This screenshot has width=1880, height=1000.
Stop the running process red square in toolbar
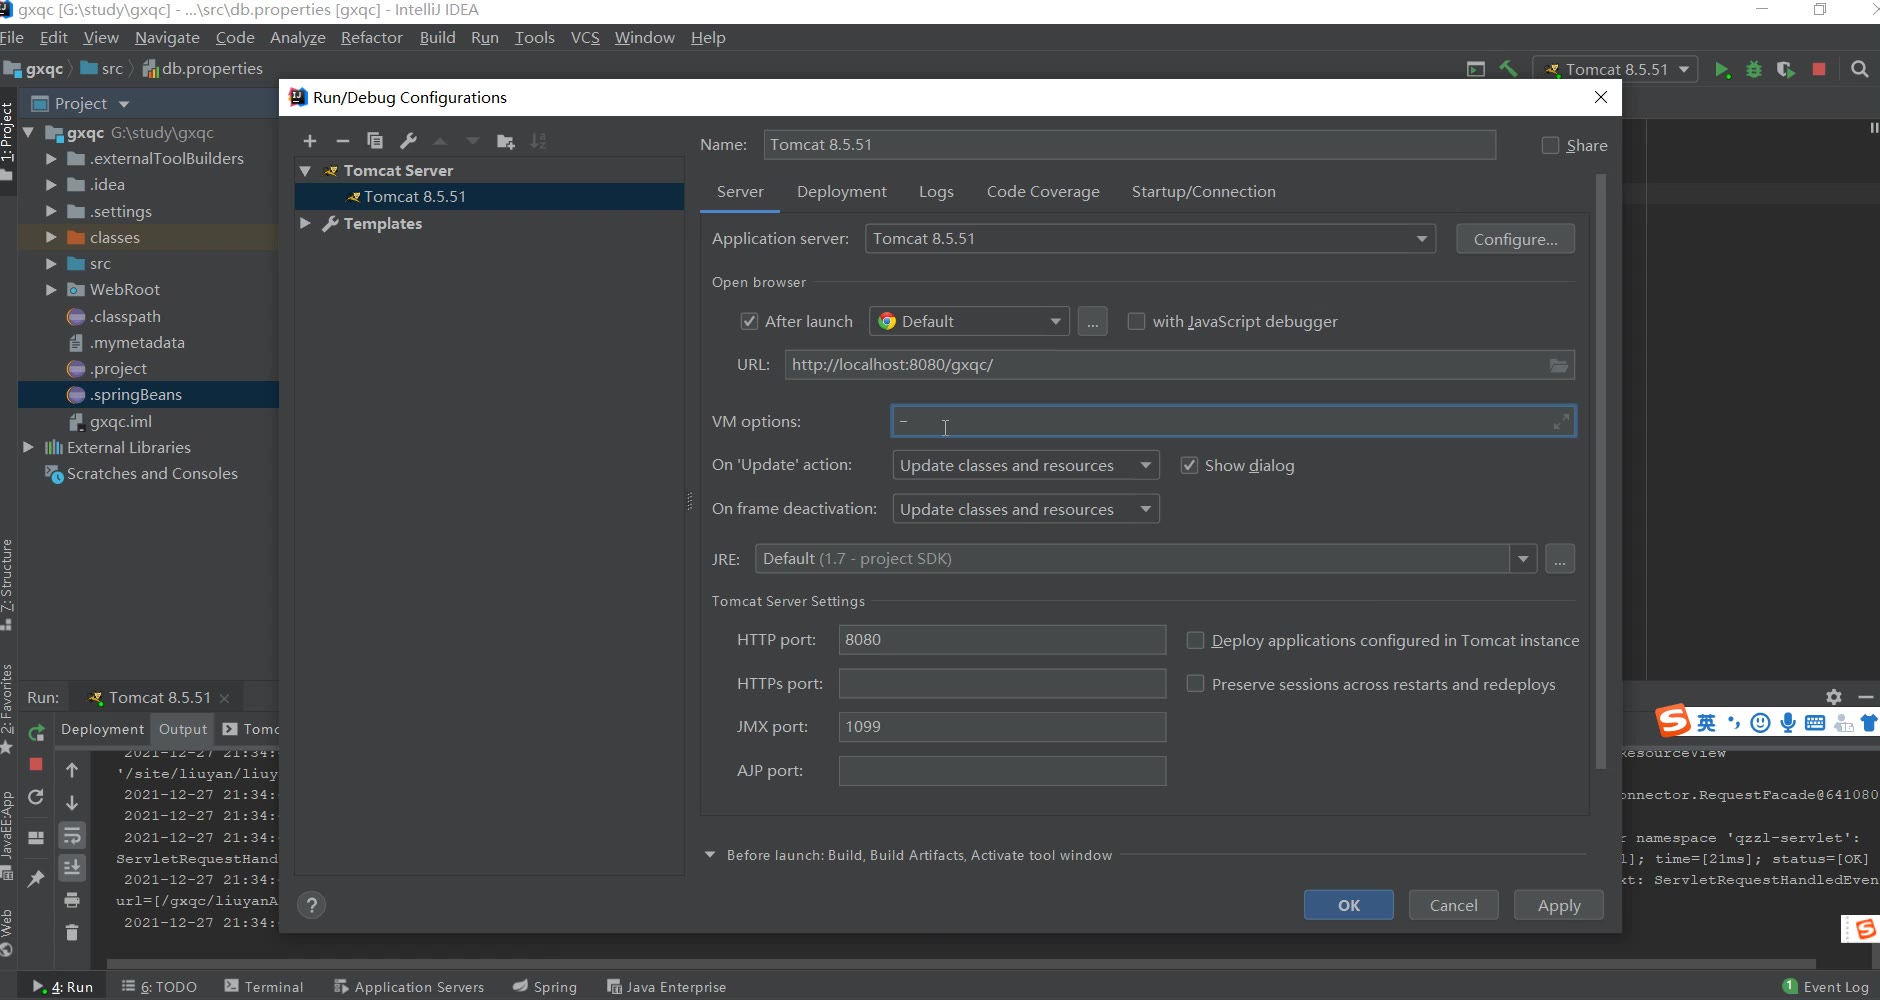click(1819, 69)
